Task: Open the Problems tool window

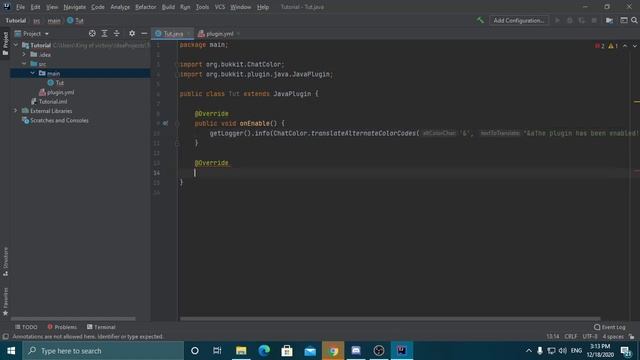Action: point(62,327)
